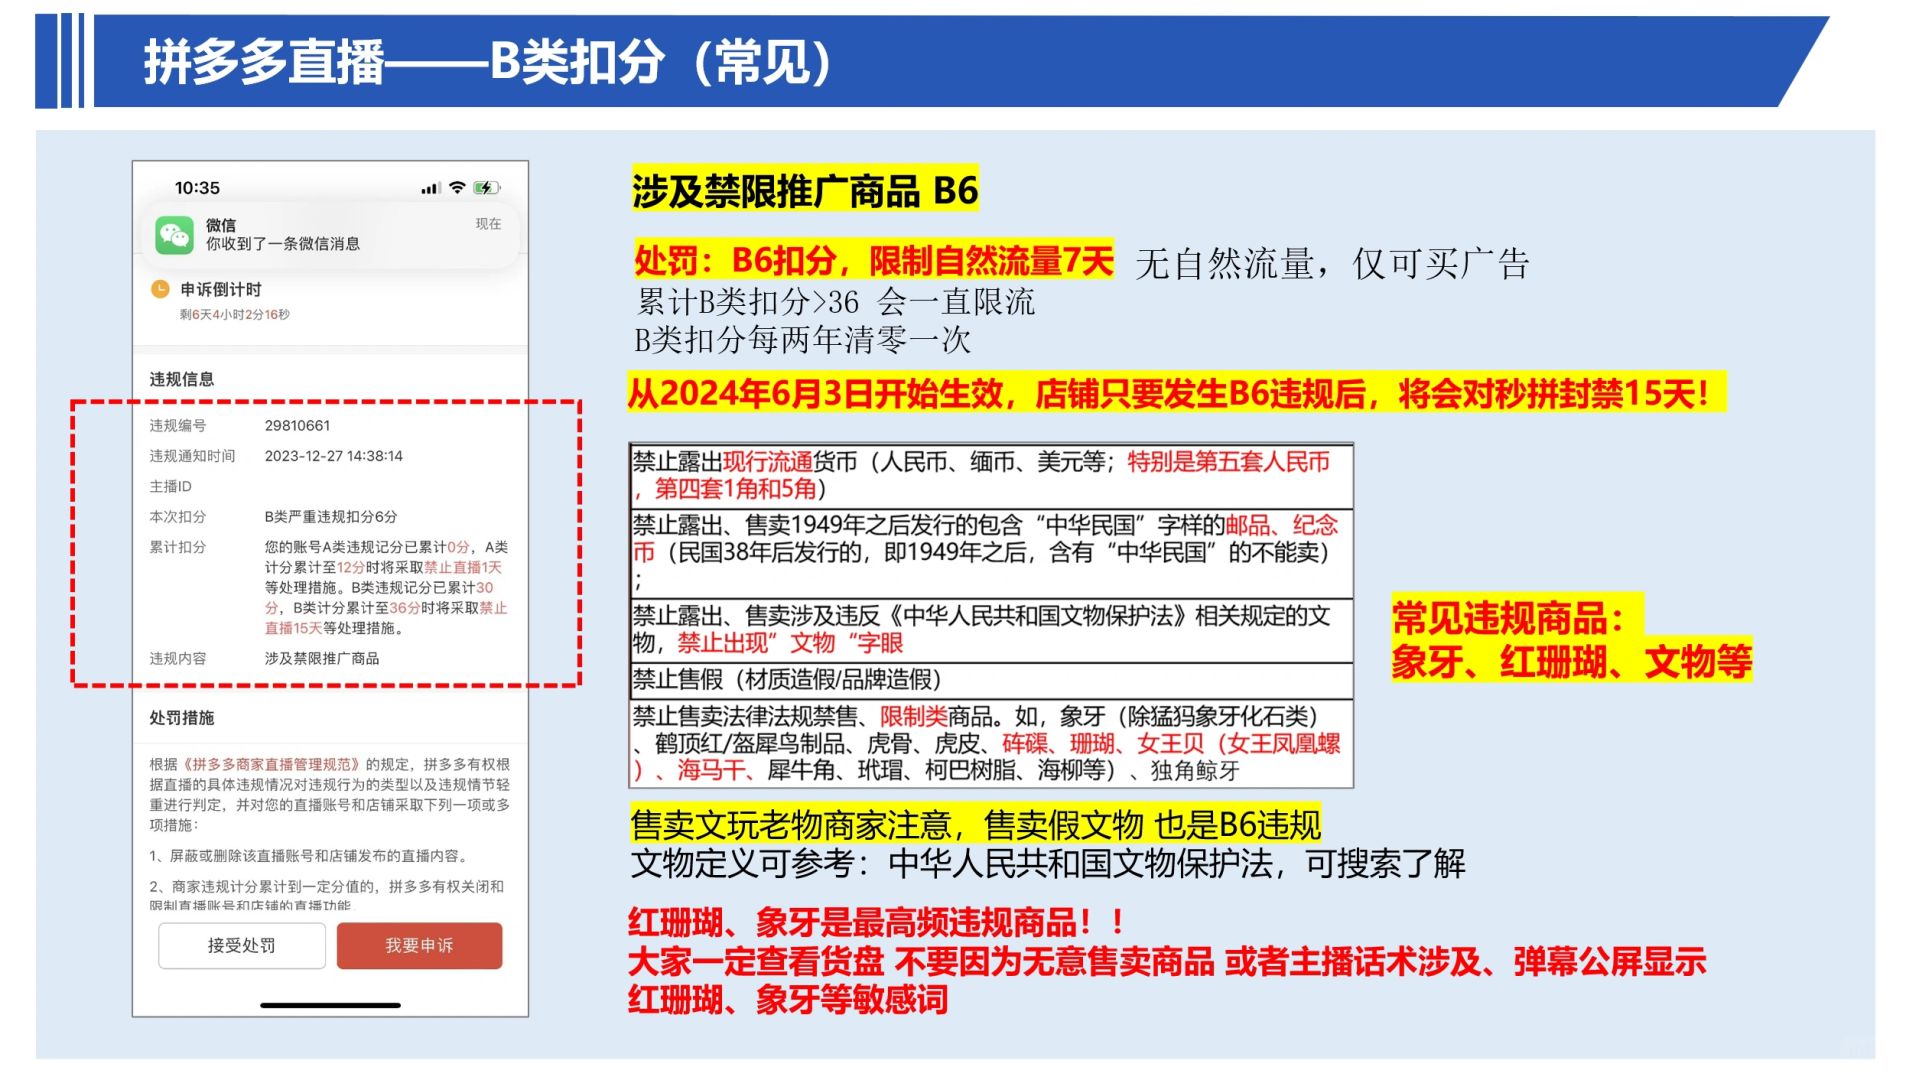Click the red line 红珊瑚、象牙是最高频违规商品
1919x1080 pixels.
pos(876,922)
